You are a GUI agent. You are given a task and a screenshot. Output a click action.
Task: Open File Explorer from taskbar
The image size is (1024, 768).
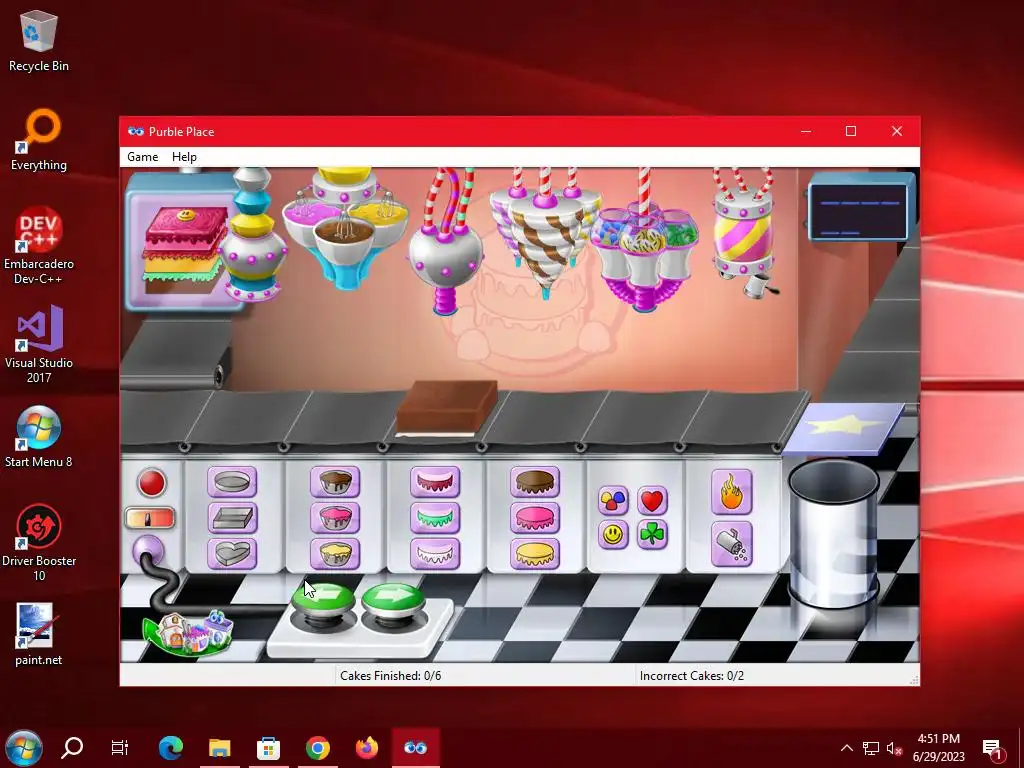[220, 747]
